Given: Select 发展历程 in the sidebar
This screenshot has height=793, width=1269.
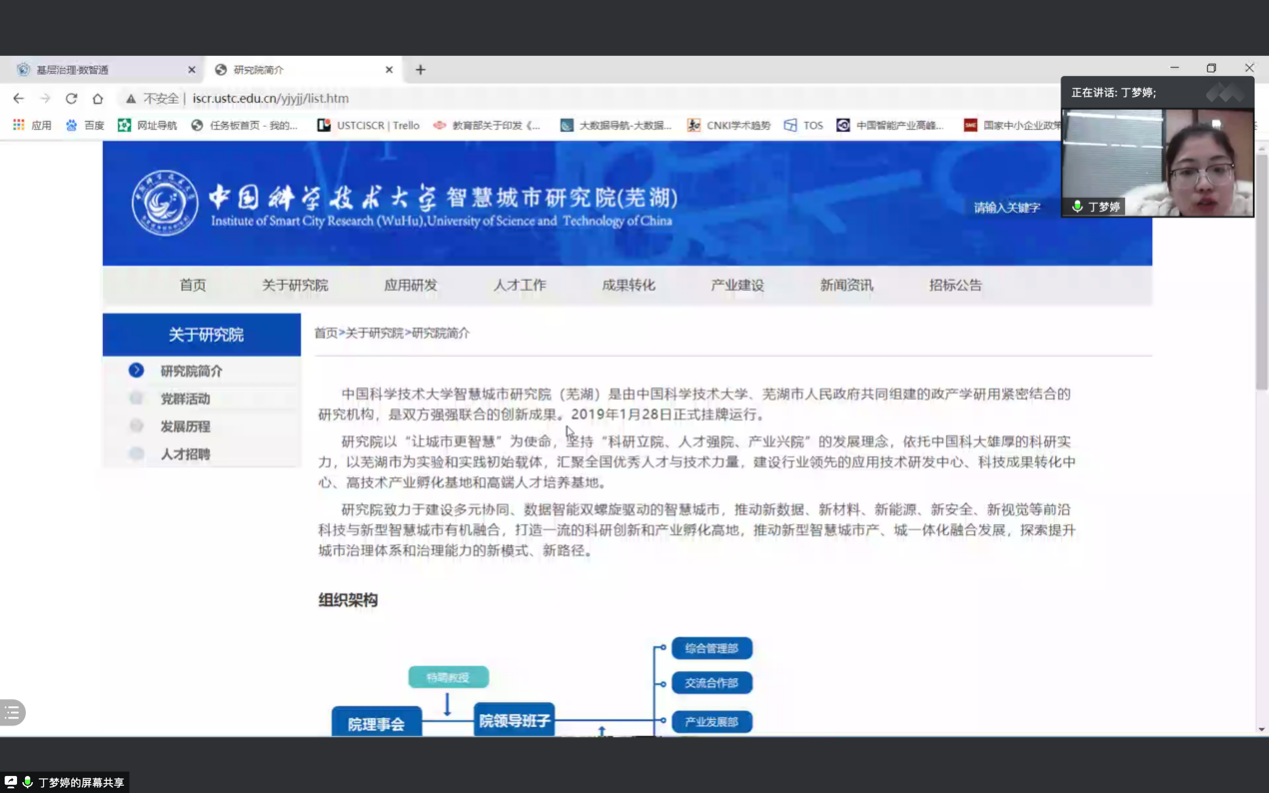Looking at the screenshot, I should [x=185, y=426].
